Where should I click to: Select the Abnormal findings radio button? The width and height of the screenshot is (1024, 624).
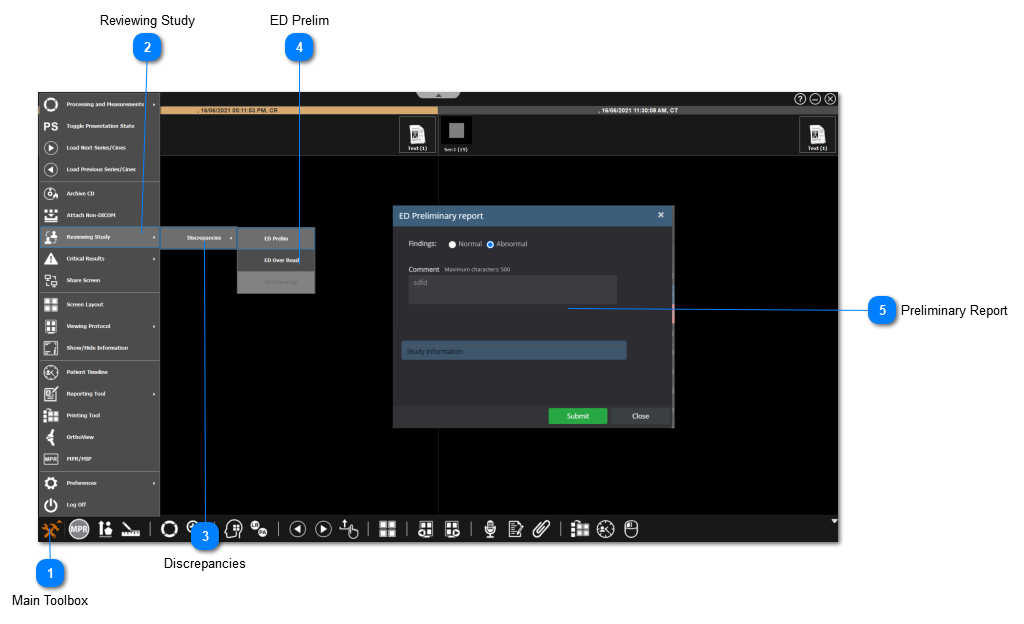[490, 244]
